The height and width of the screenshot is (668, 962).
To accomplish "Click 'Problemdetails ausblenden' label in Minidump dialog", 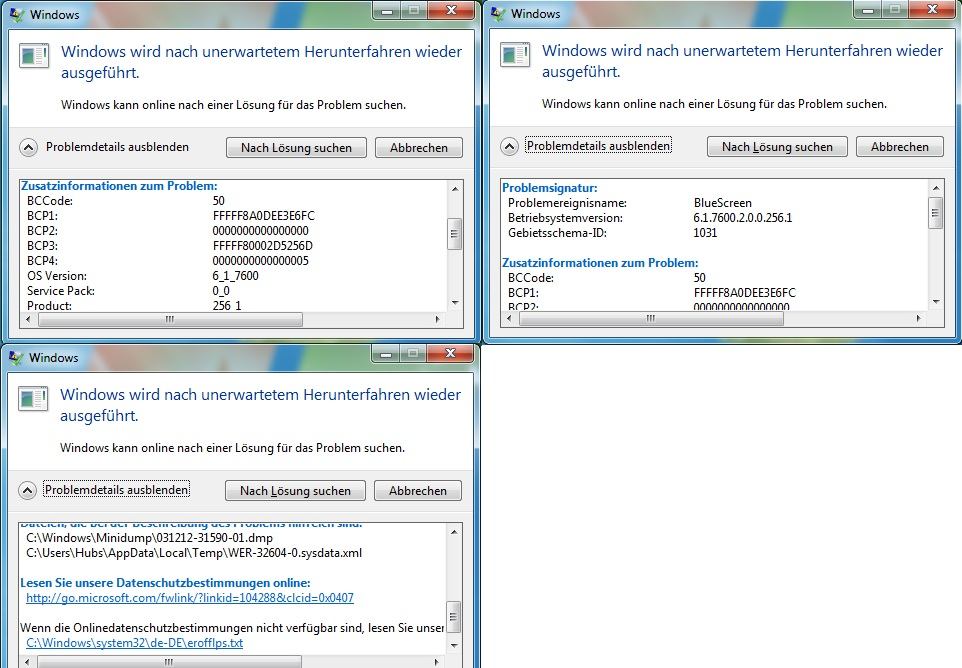I will 117,489.
